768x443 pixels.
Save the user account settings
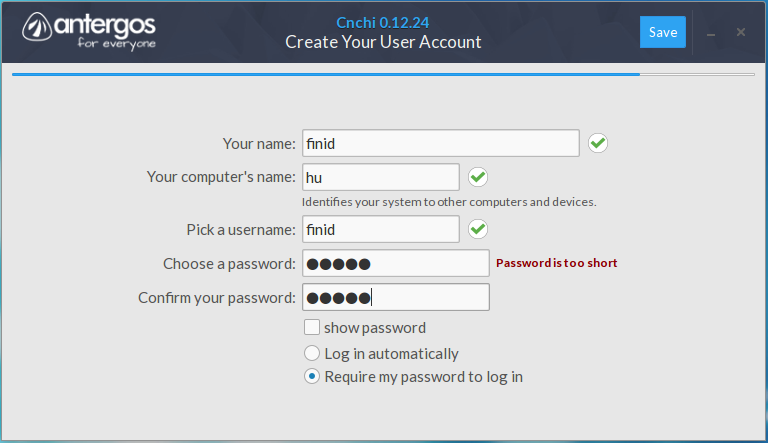(663, 32)
